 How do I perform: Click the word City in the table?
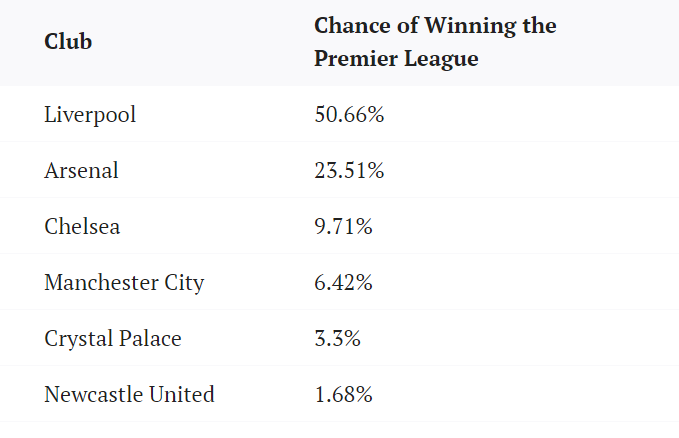point(185,282)
